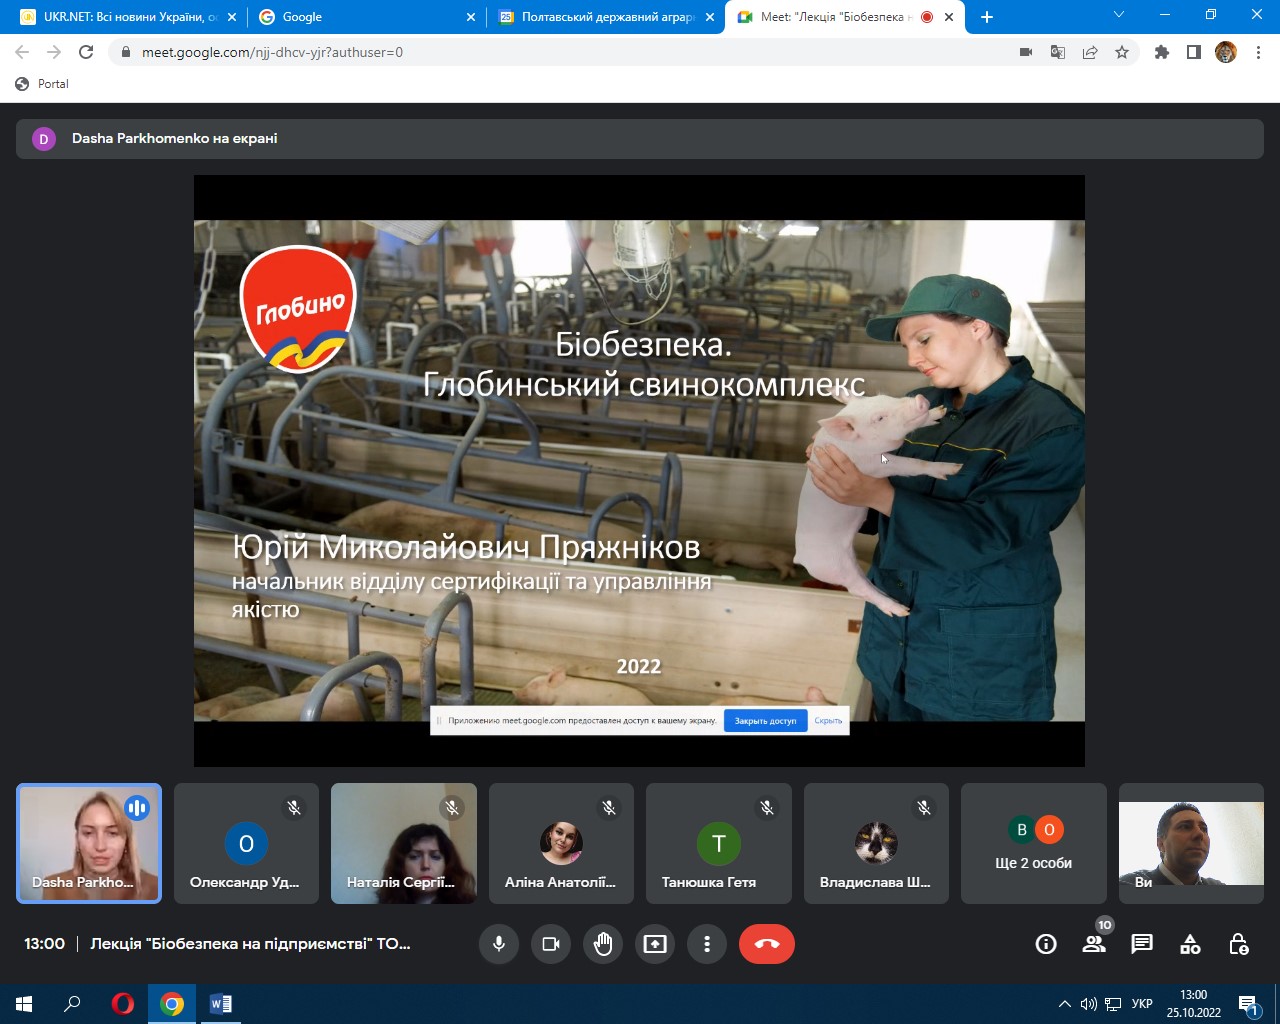
Task: View site info lock icon
Action: click(125, 52)
